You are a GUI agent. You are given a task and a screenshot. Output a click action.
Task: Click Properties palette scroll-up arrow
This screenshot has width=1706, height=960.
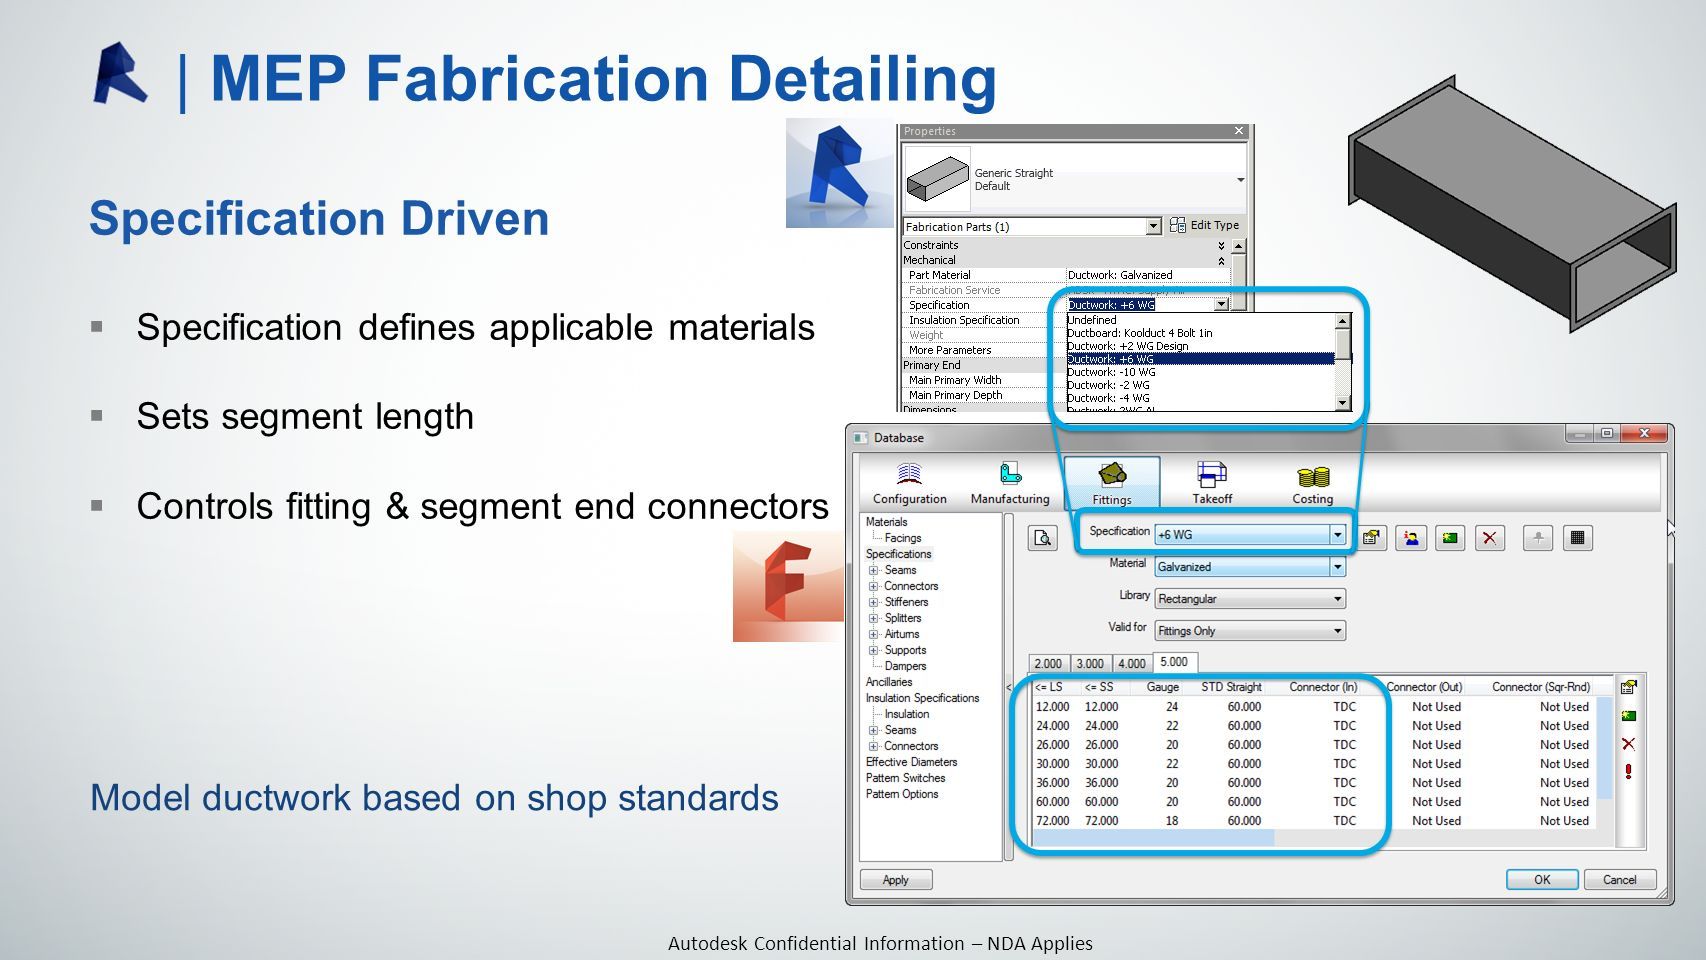coord(1238,246)
